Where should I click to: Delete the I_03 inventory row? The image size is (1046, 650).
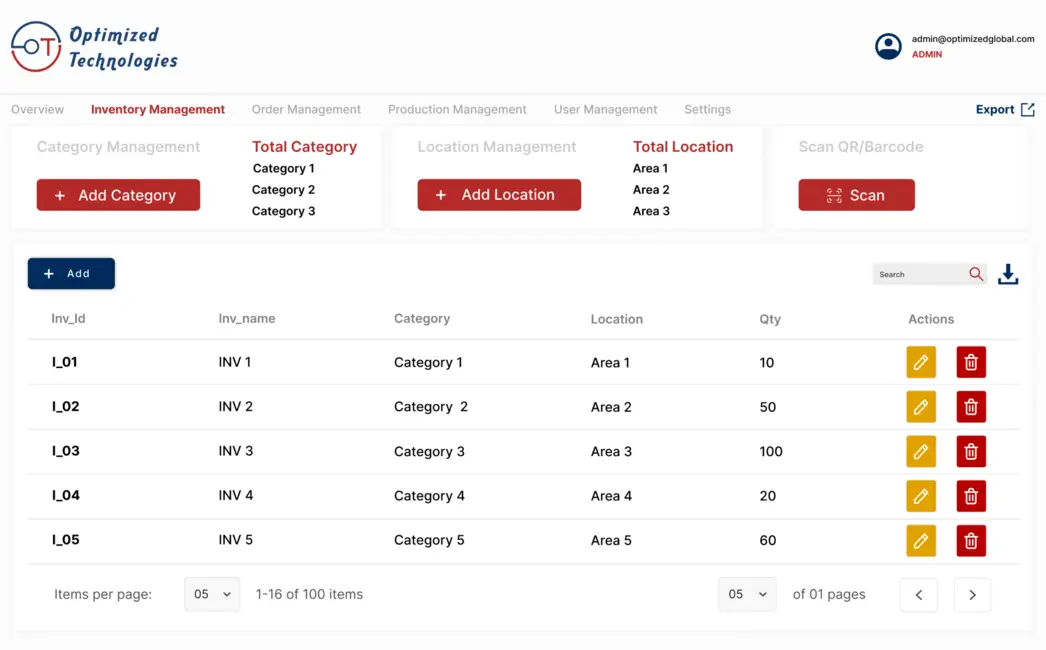coord(971,452)
